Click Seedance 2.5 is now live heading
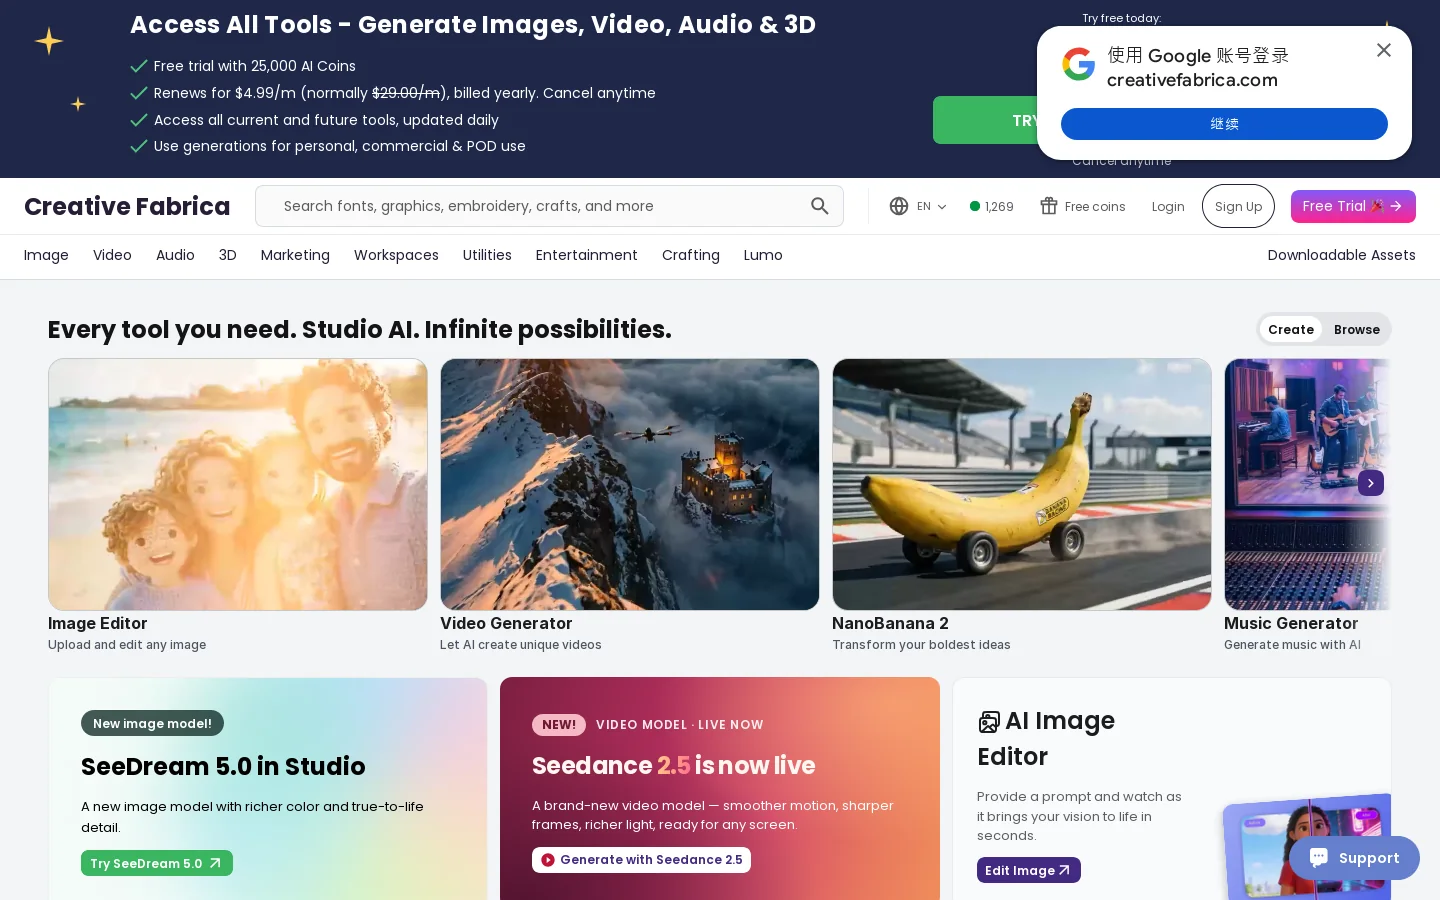Screen dimensions: 1440x900 pyautogui.click(x=673, y=765)
